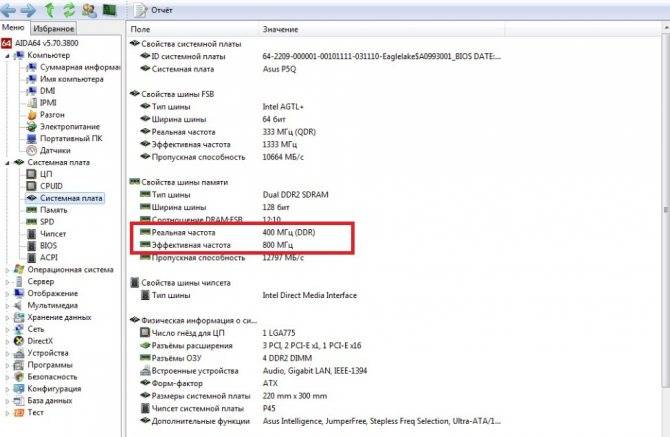Click the P45 chipset value
Viewport: 670px width, 437px height.
(x=269, y=409)
